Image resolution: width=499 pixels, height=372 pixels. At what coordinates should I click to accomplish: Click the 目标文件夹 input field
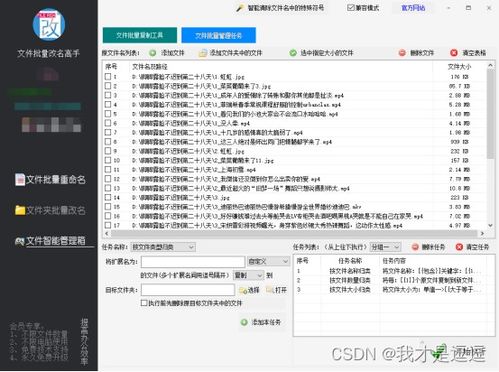188,290
